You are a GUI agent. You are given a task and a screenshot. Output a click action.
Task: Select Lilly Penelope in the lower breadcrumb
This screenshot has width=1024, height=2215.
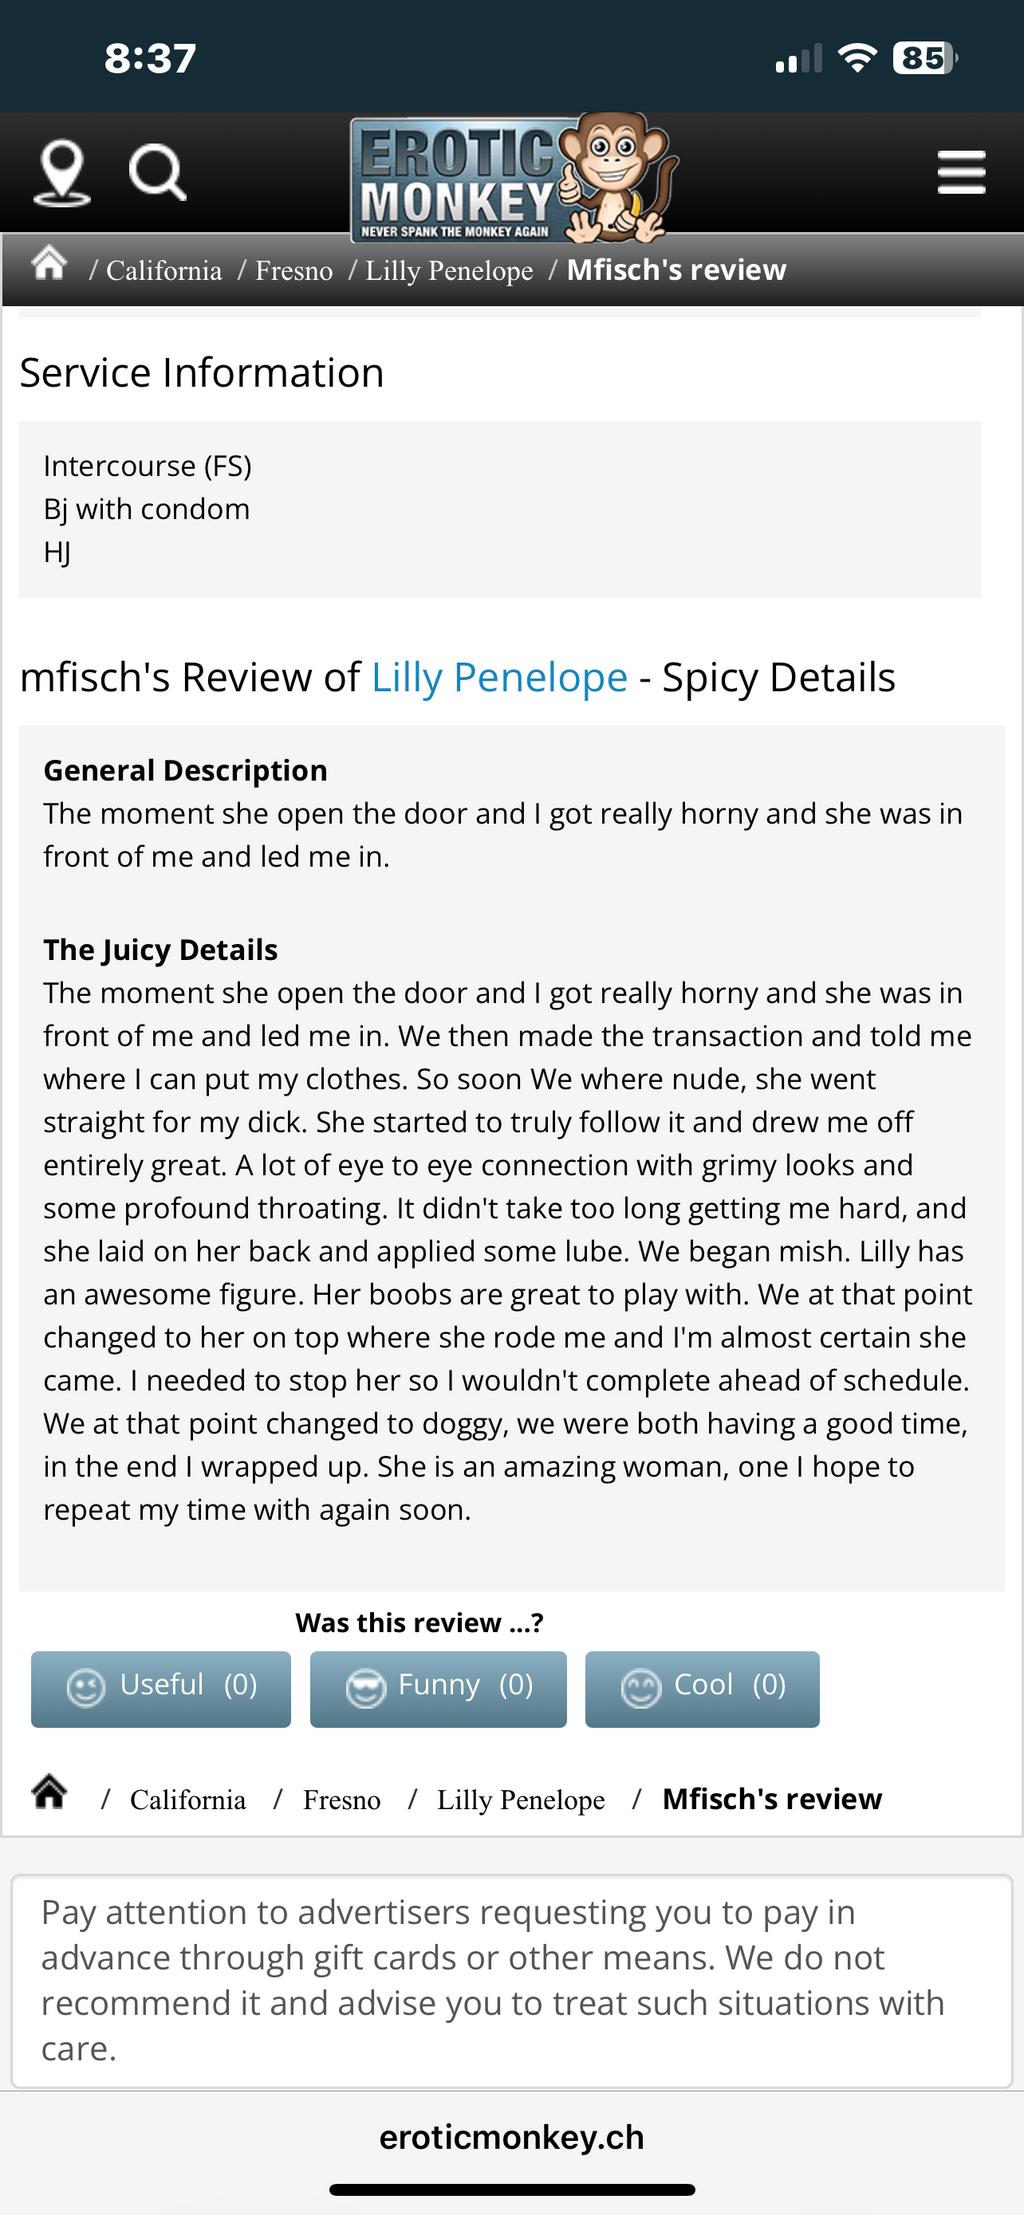[x=521, y=1800]
